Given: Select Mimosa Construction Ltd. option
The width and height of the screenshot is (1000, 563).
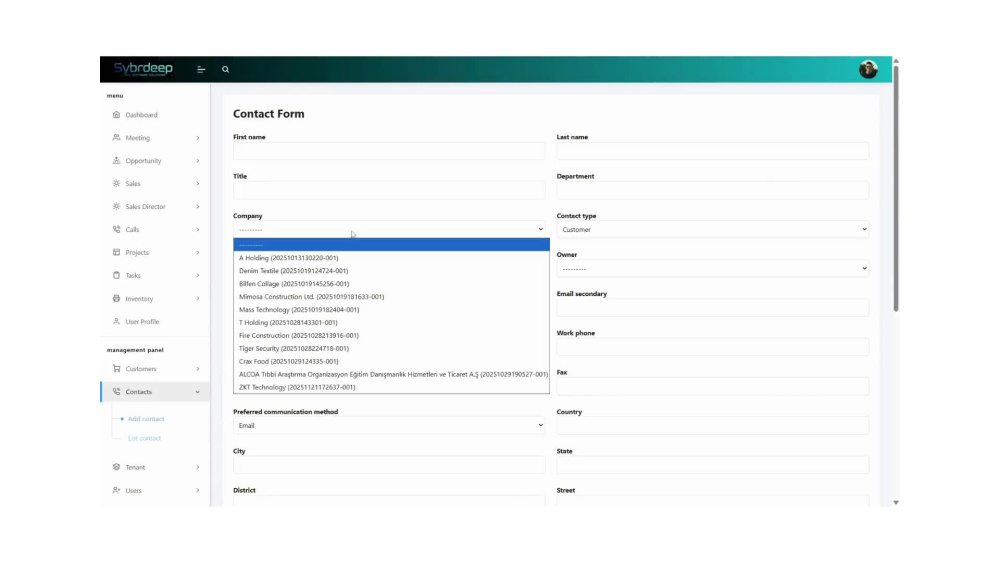Looking at the screenshot, I should coord(391,296).
